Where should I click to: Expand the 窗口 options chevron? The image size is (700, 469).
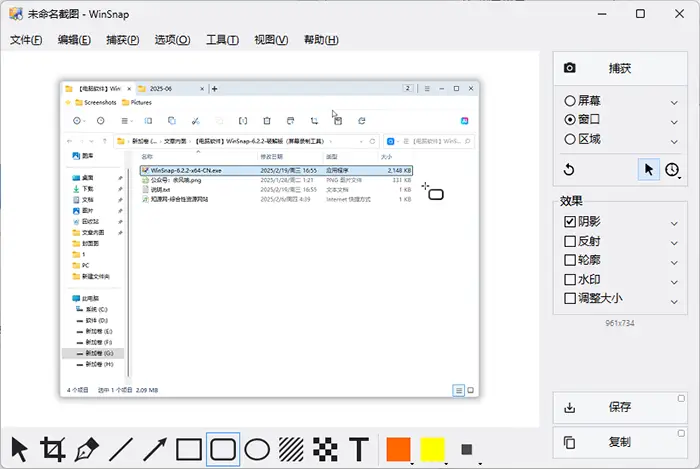[674, 122]
